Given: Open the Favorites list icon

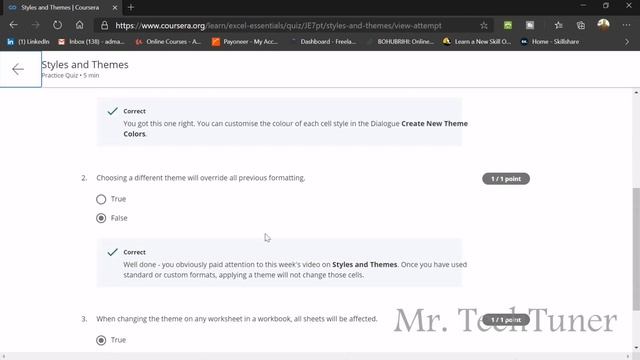Looking at the screenshot, I should [559, 25].
